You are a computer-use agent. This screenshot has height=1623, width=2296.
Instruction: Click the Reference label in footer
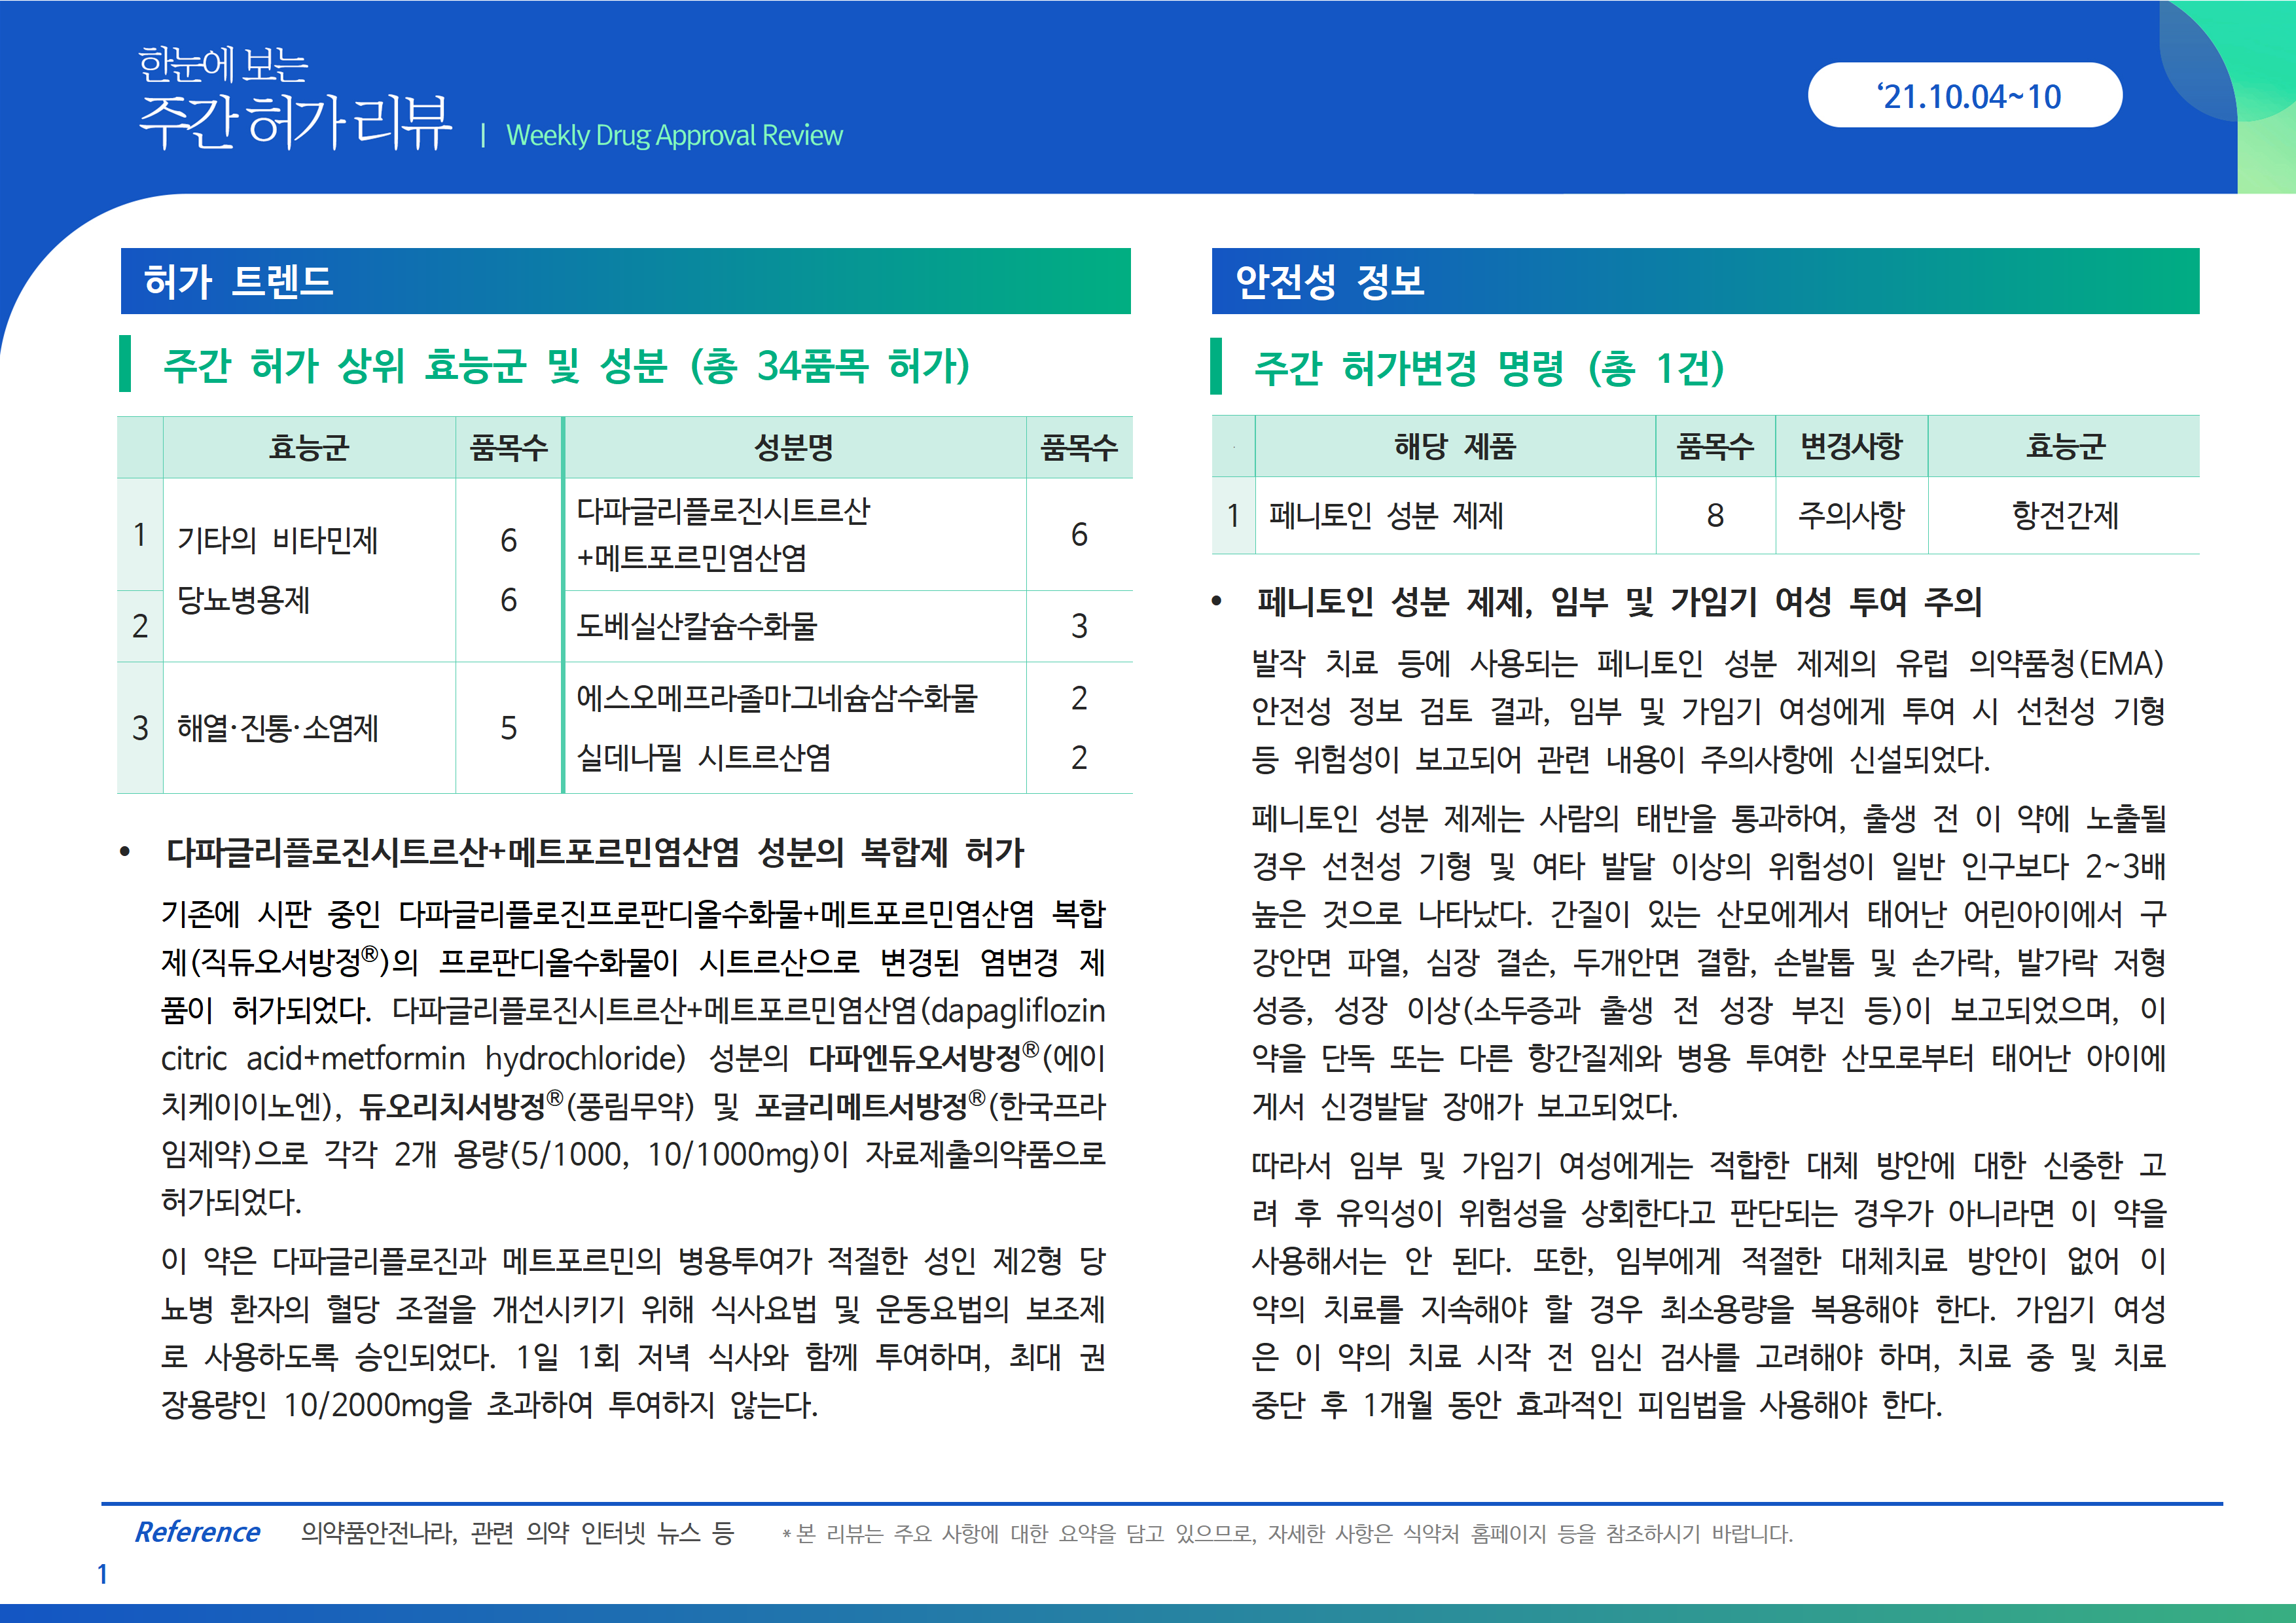coord(197,1532)
